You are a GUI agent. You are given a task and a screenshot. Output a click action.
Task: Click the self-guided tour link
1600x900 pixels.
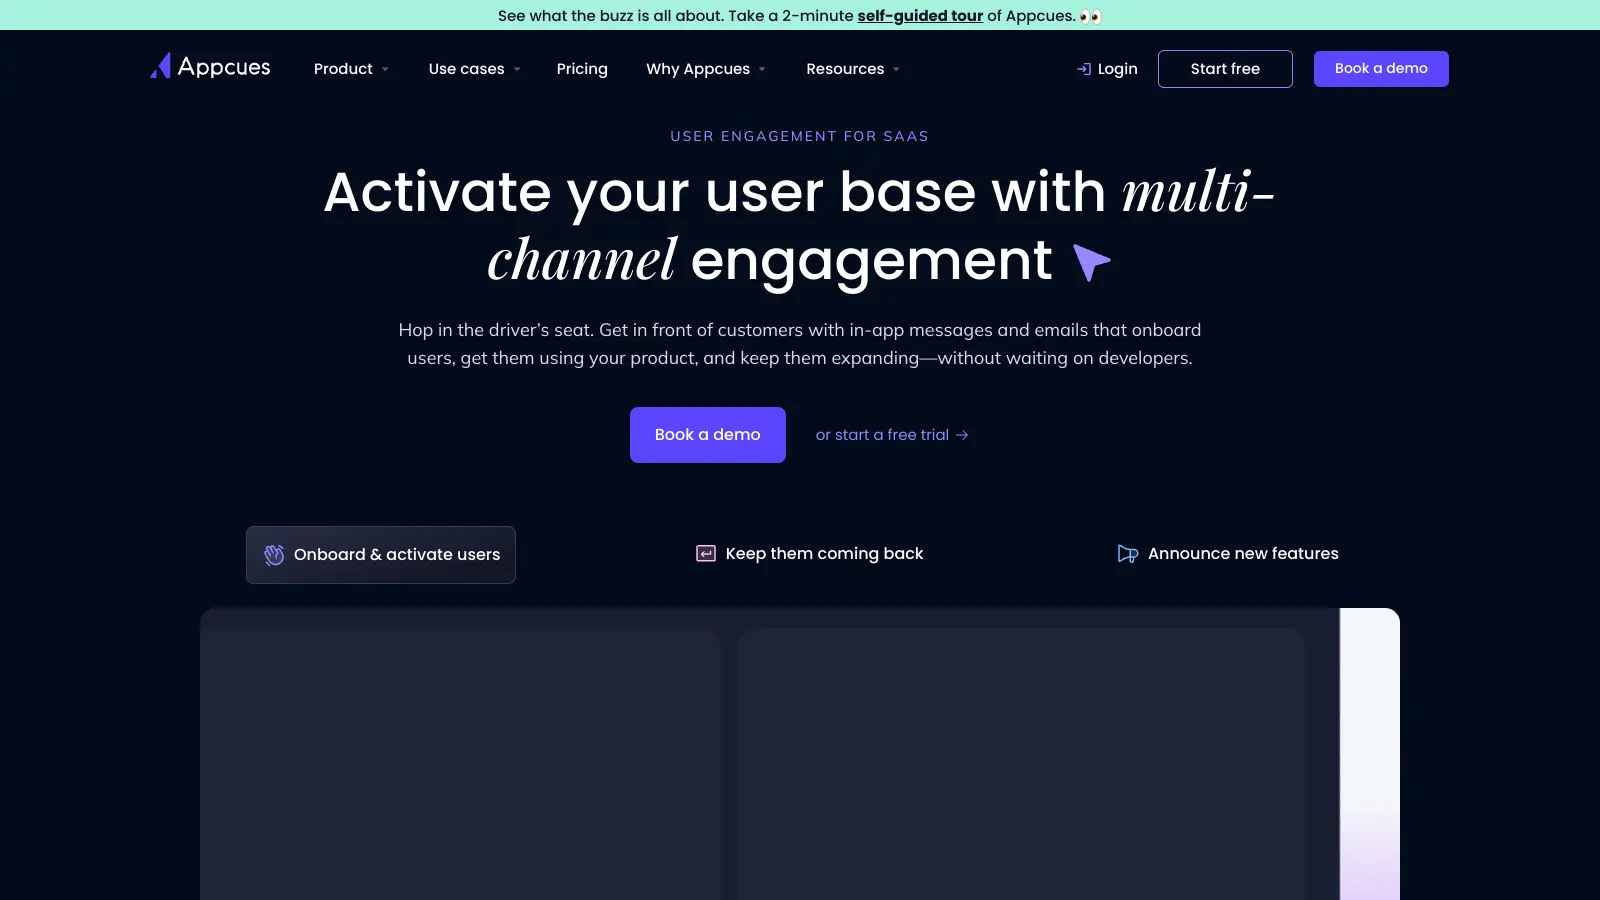(x=919, y=15)
